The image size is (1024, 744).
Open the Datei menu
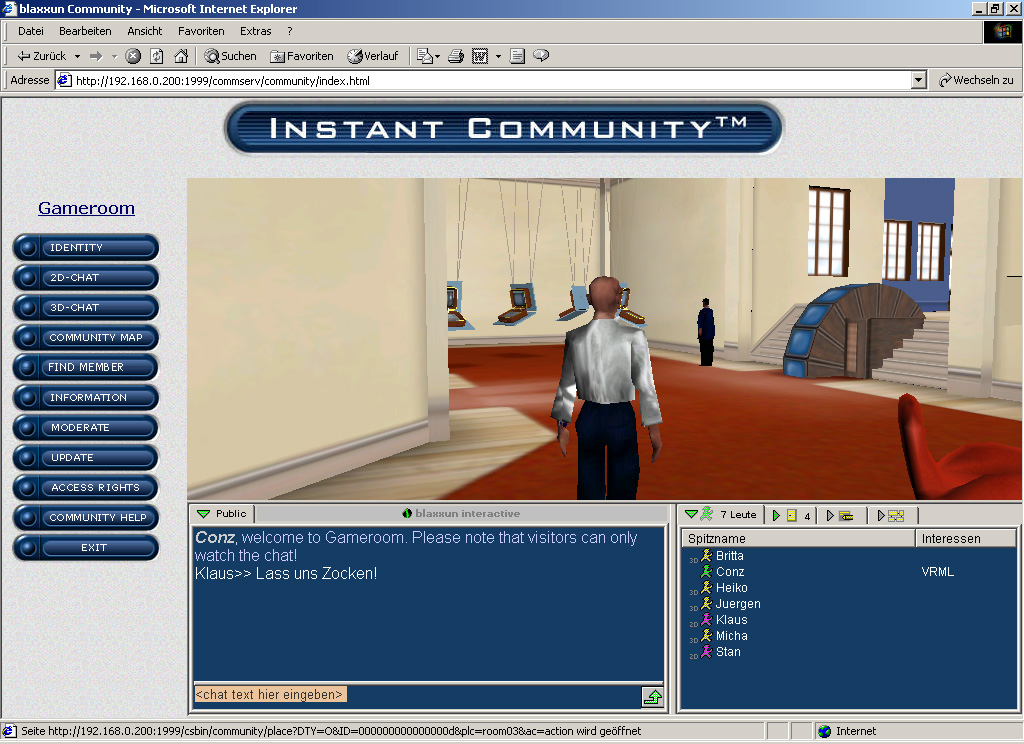[x=31, y=31]
